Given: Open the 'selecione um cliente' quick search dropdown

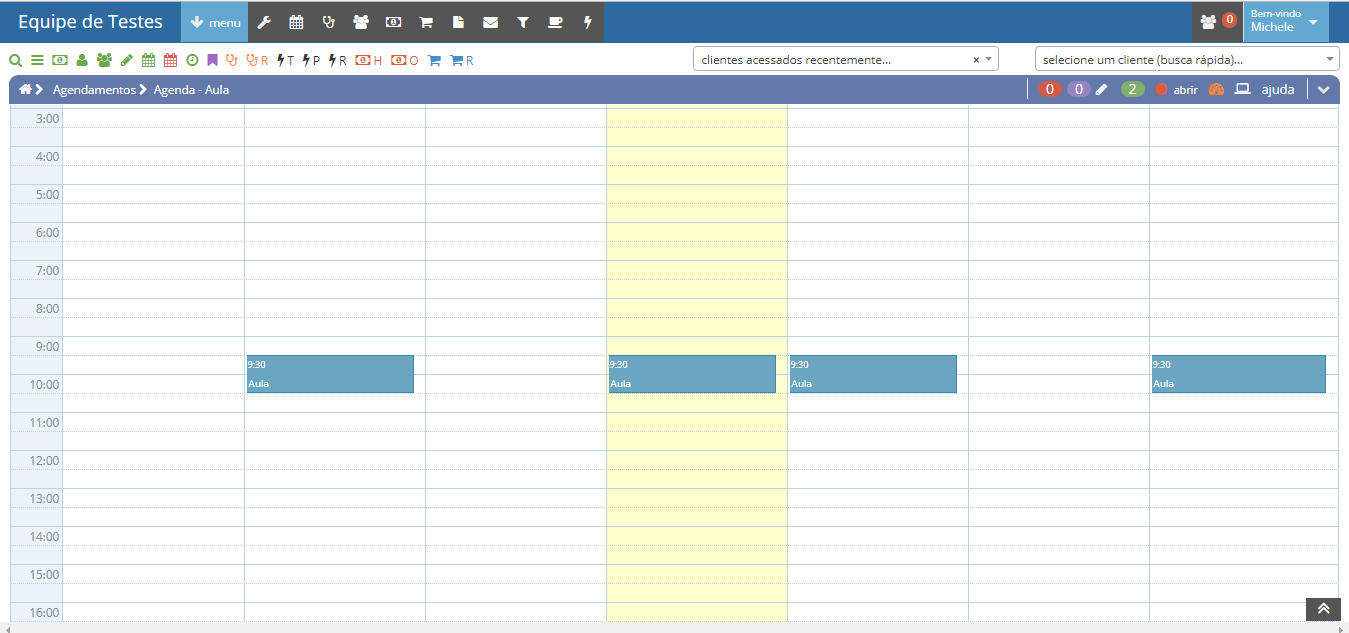Looking at the screenshot, I should pyautogui.click(x=1186, y=59).
